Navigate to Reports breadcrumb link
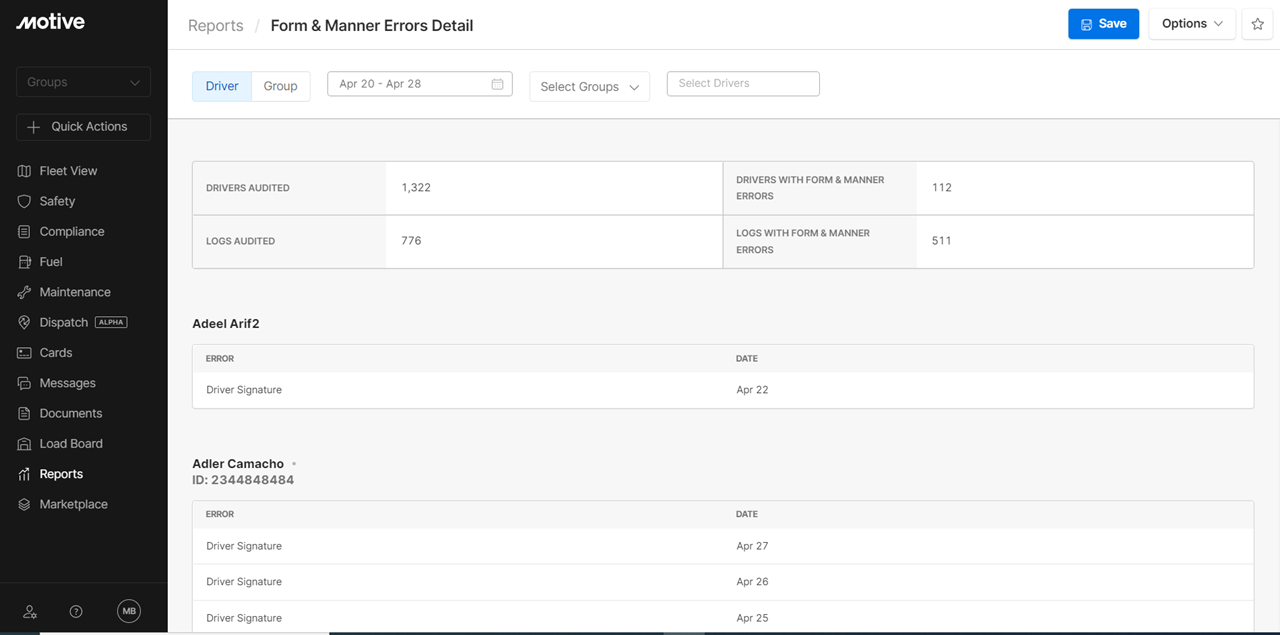Viewport: 1280px width, 635px height. 216,26
